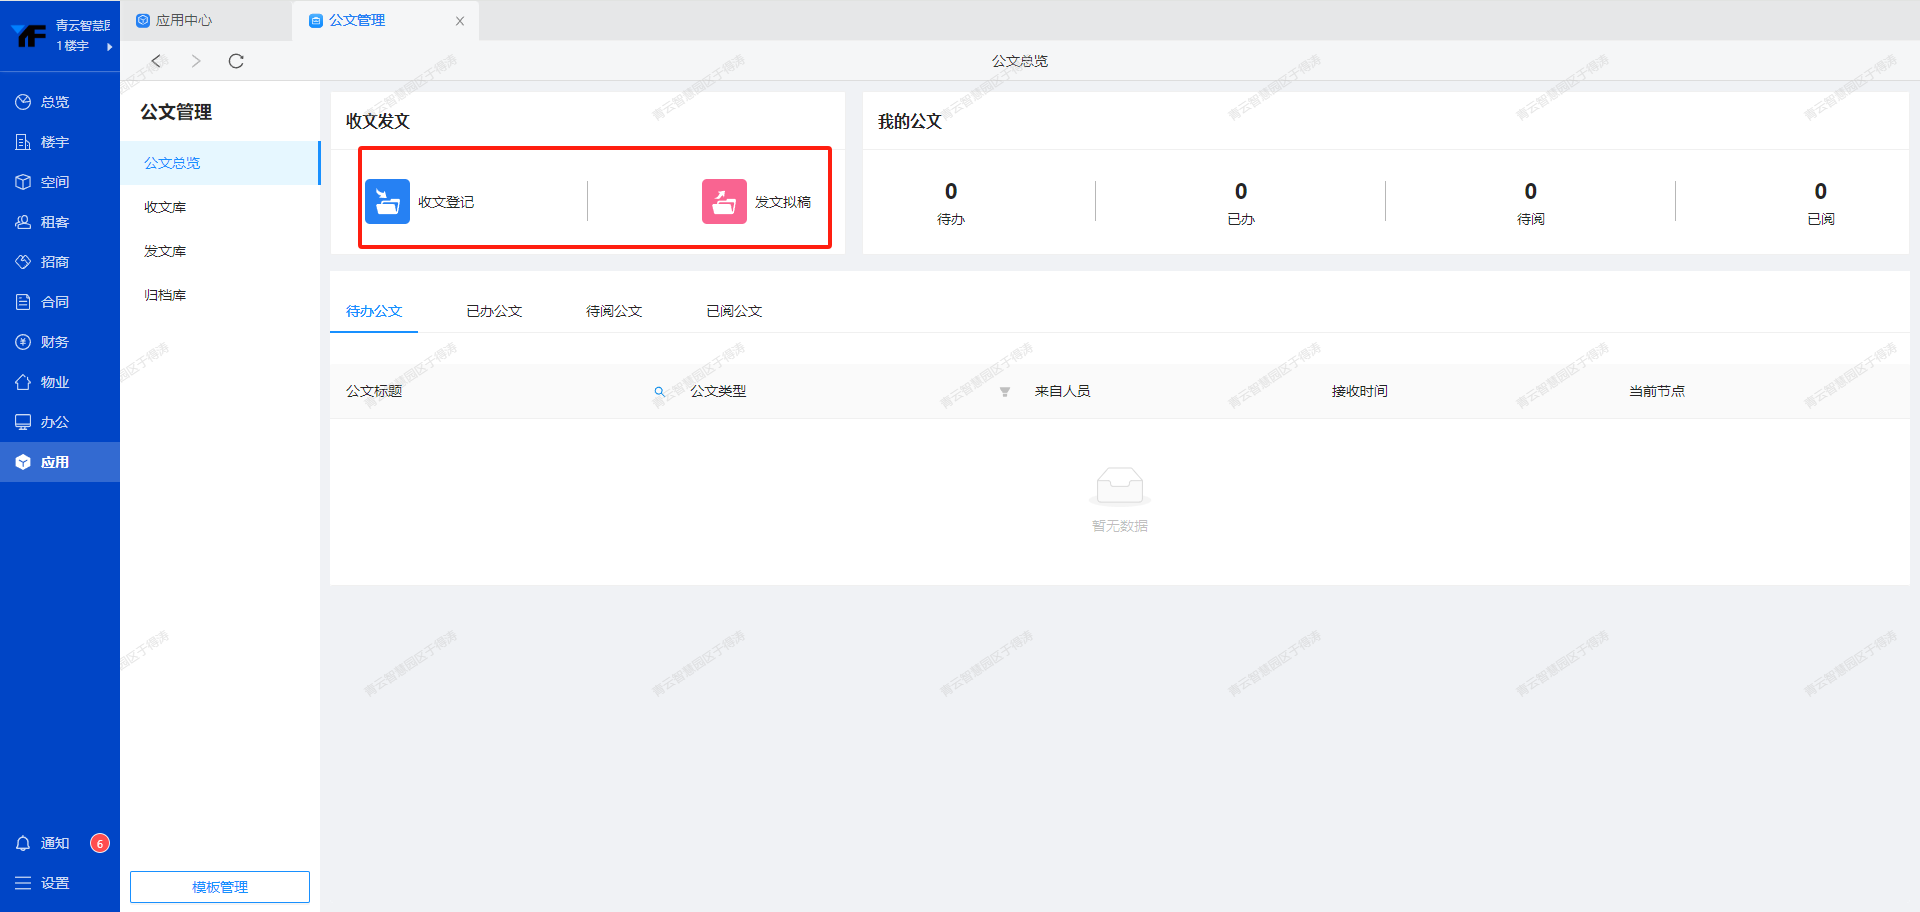Click the 待办 count in 我的公文

point(950,192)
